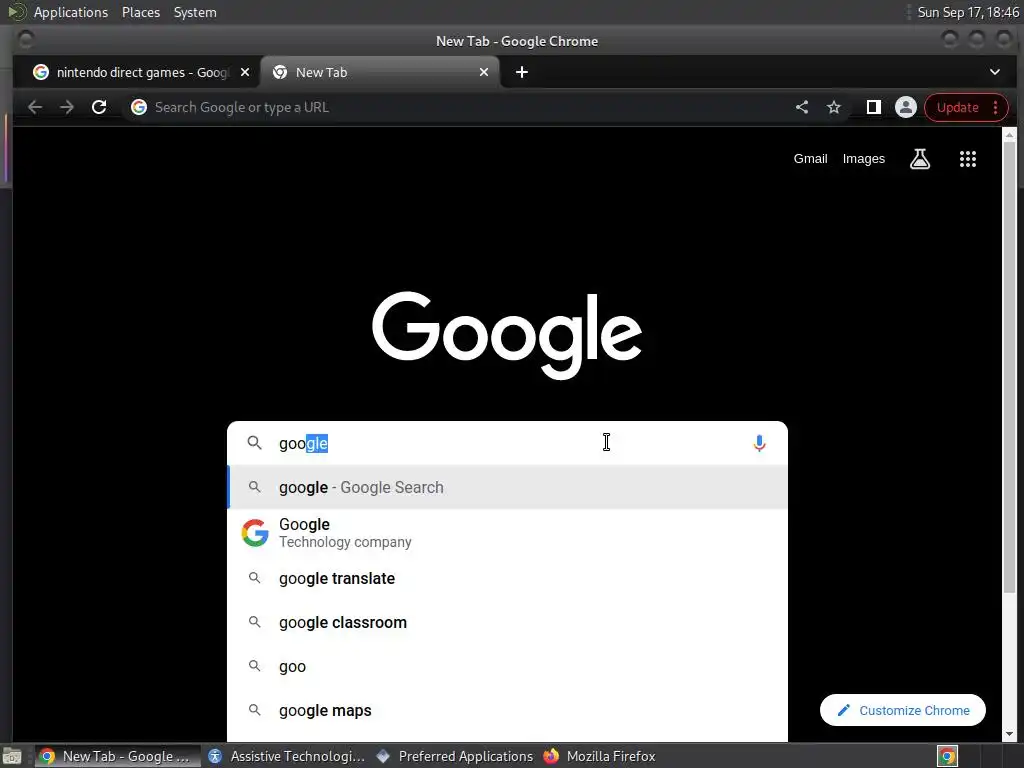Open a new tab with plus button
The width and height of the screenshot is (1024, 768).
[522, 72]
